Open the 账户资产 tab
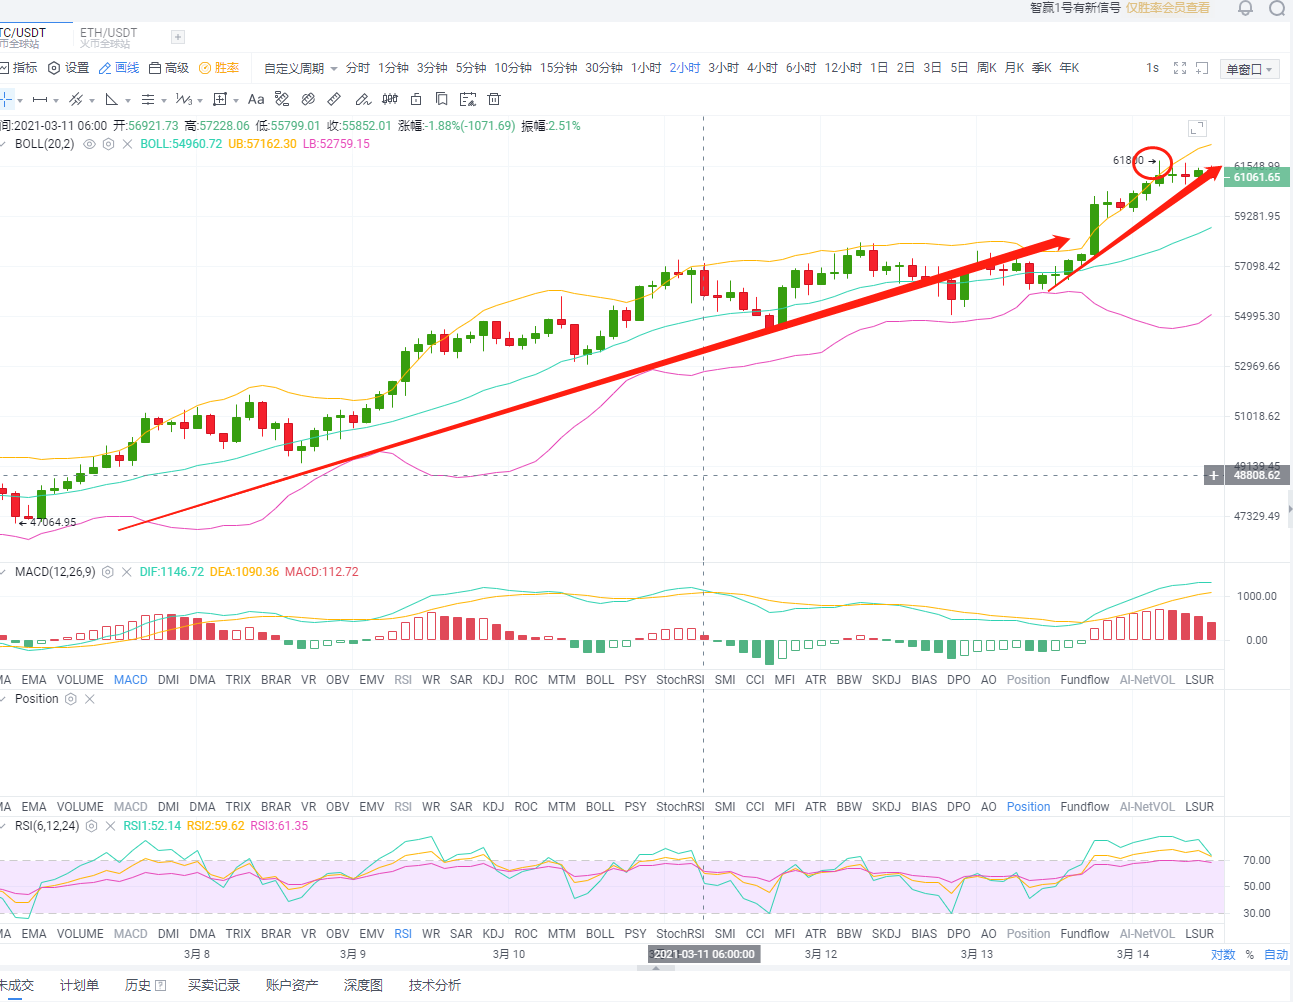This screenshot has width=1293, height=1008. (x=292, y=986)
